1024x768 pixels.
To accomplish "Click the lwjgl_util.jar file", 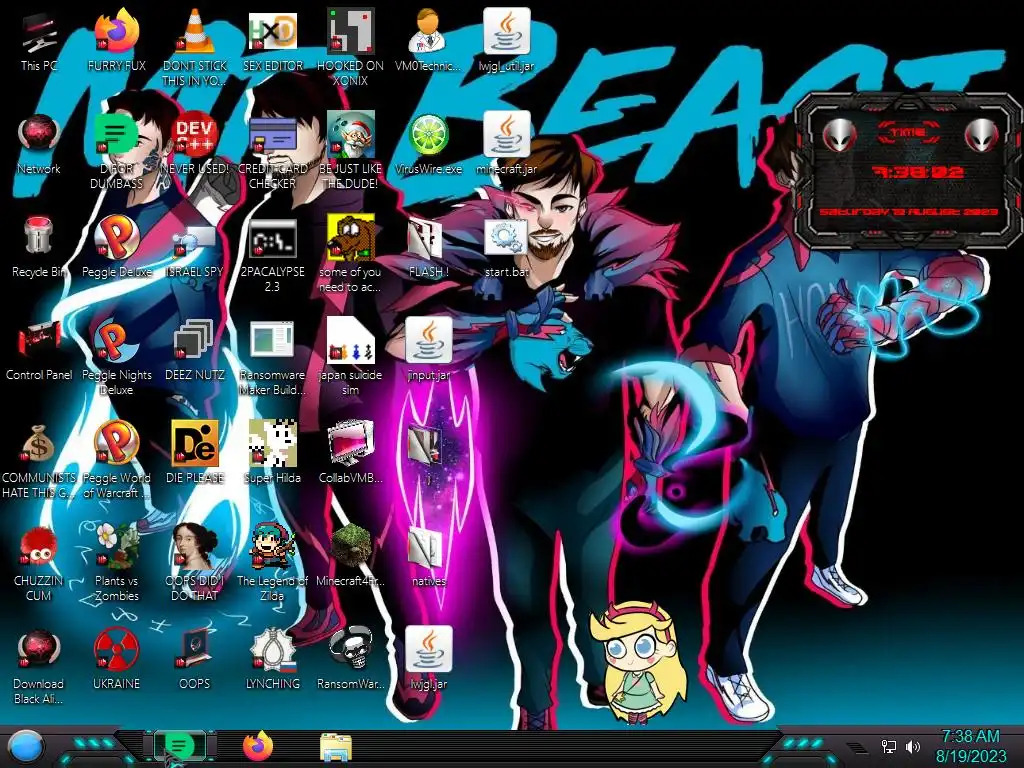I will [x=506, y=42].
